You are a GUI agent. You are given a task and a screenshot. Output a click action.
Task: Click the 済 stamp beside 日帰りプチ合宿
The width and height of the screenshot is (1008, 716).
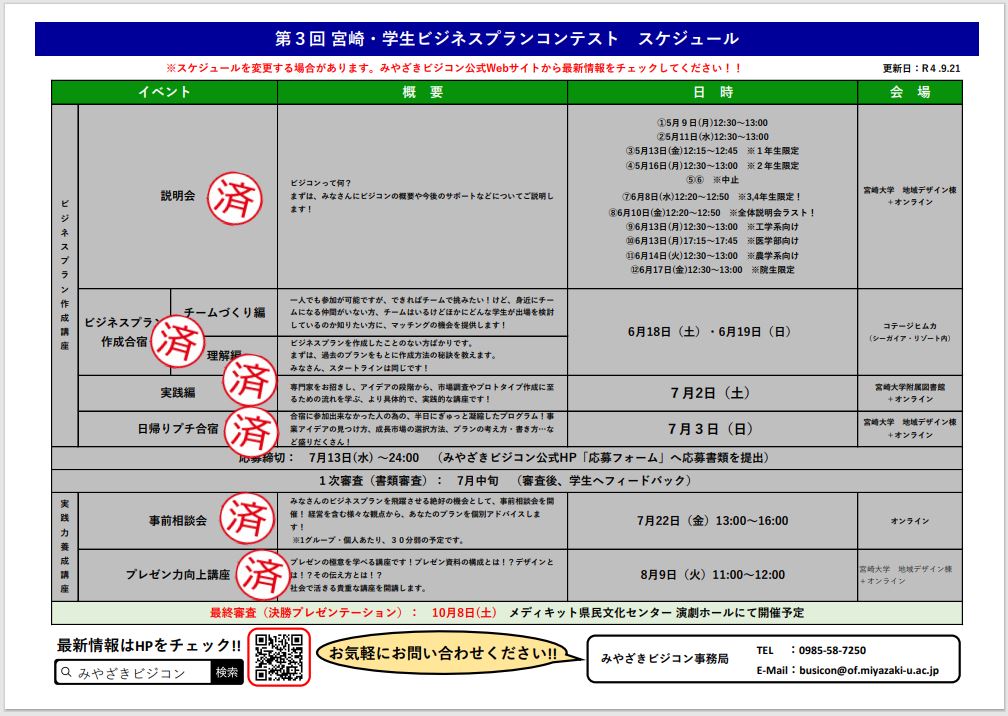(251, 431)
